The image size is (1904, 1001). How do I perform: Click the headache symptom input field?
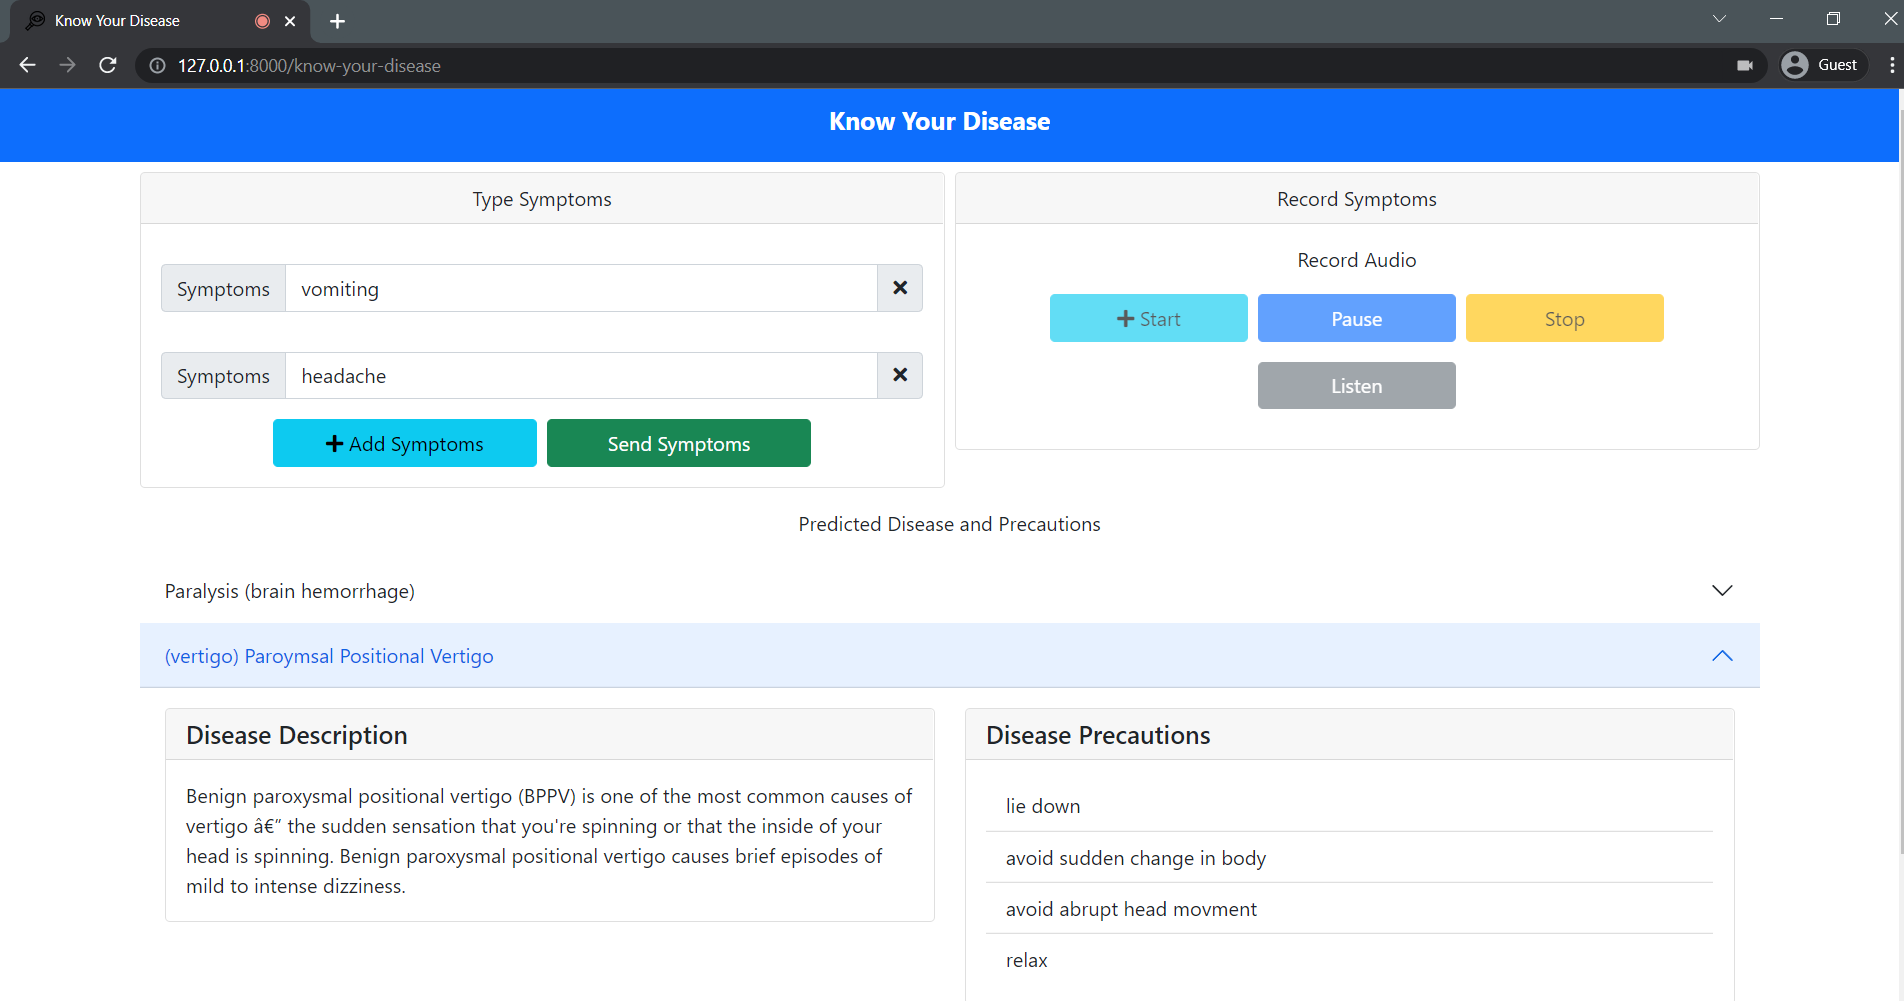[581, 375]
